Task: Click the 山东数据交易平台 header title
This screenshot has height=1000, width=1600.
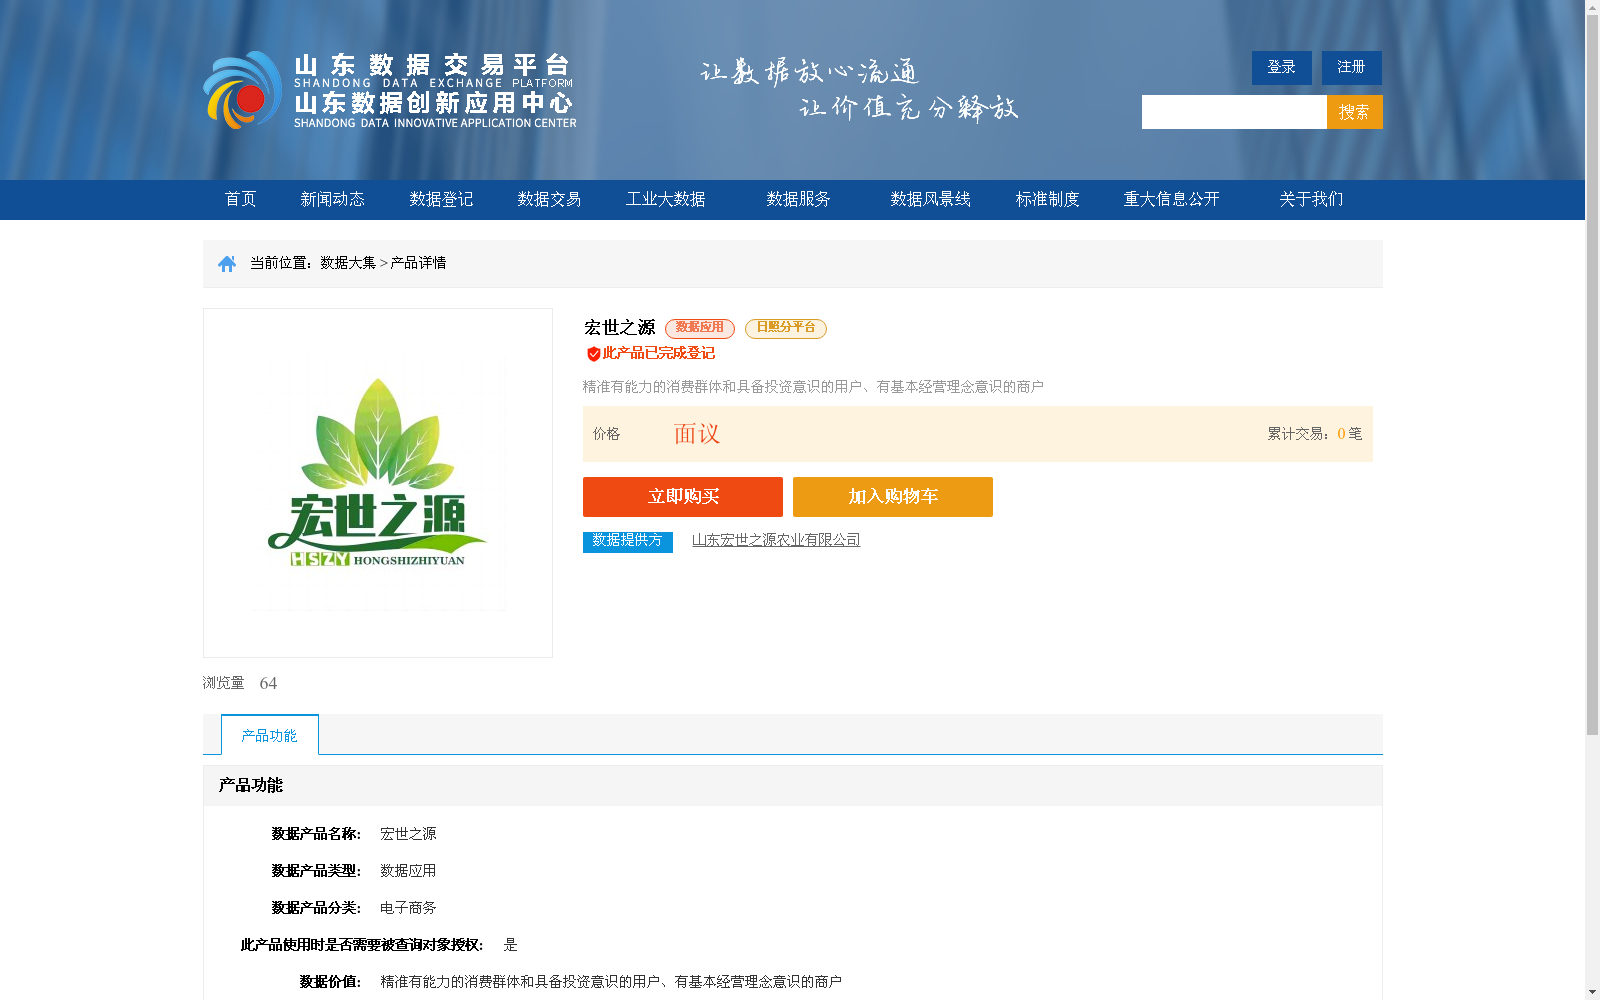Action: click(x=433, y=65)
